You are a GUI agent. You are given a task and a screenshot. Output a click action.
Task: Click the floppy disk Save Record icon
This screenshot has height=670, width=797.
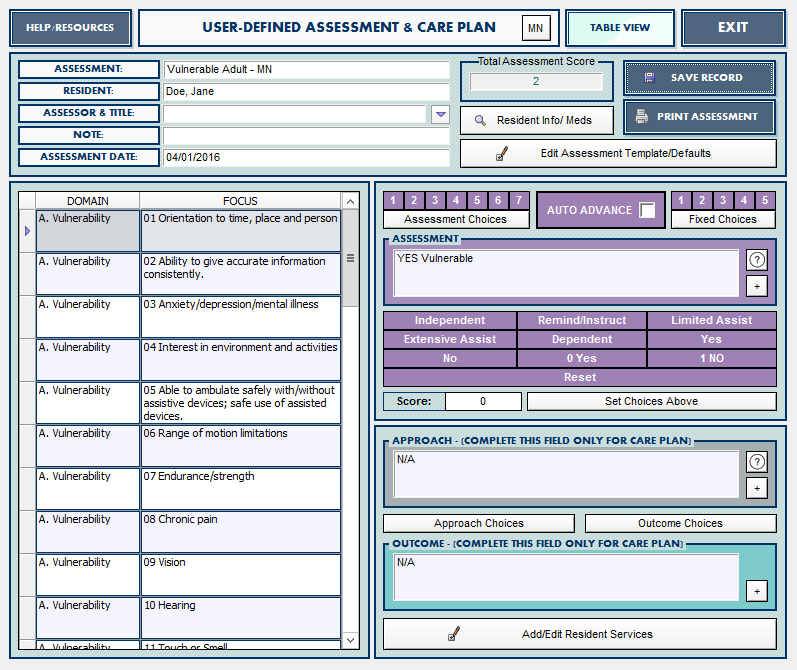click(649, 77)
